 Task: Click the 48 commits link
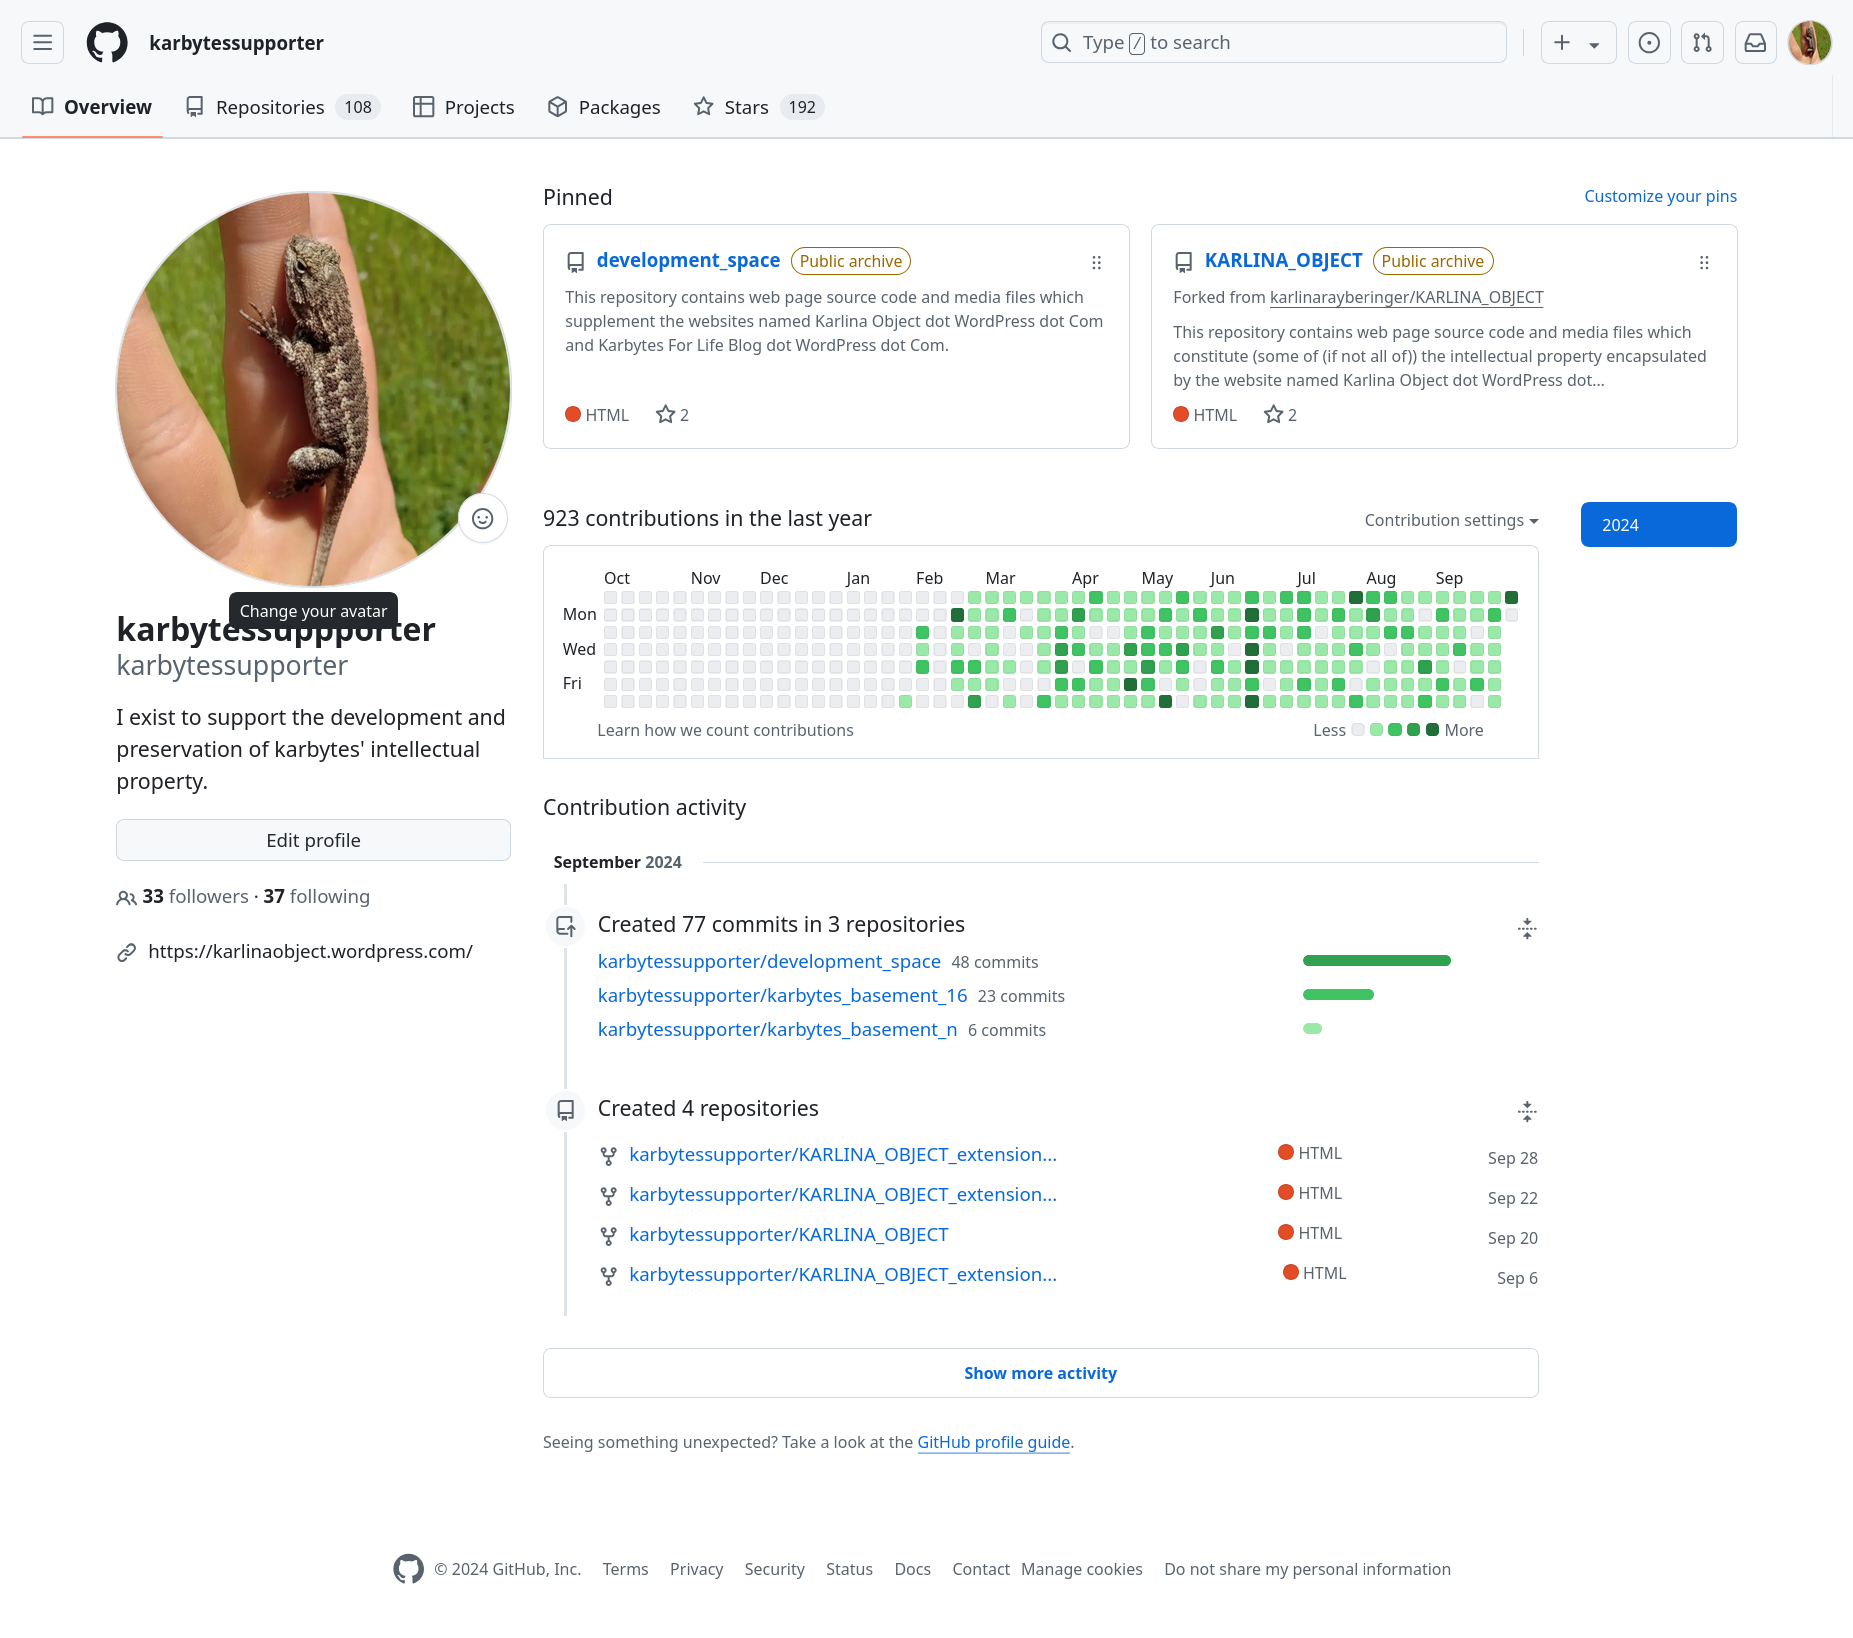pyautogui.click(x=994, y=962)
